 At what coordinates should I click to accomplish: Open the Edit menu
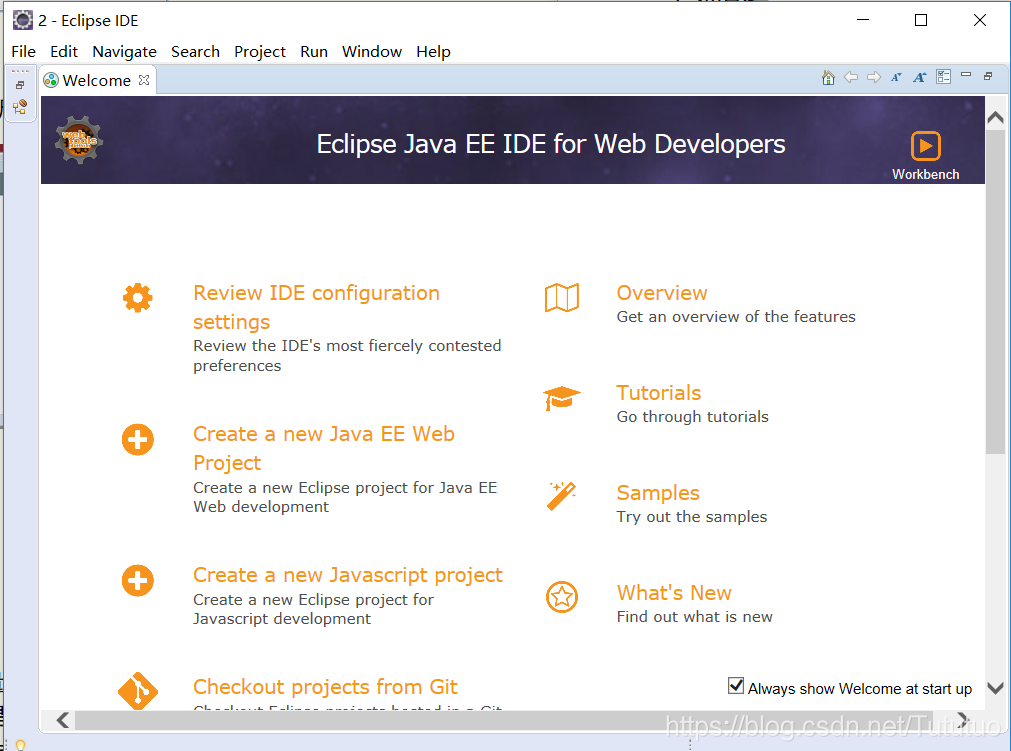(x=64, y=52)
